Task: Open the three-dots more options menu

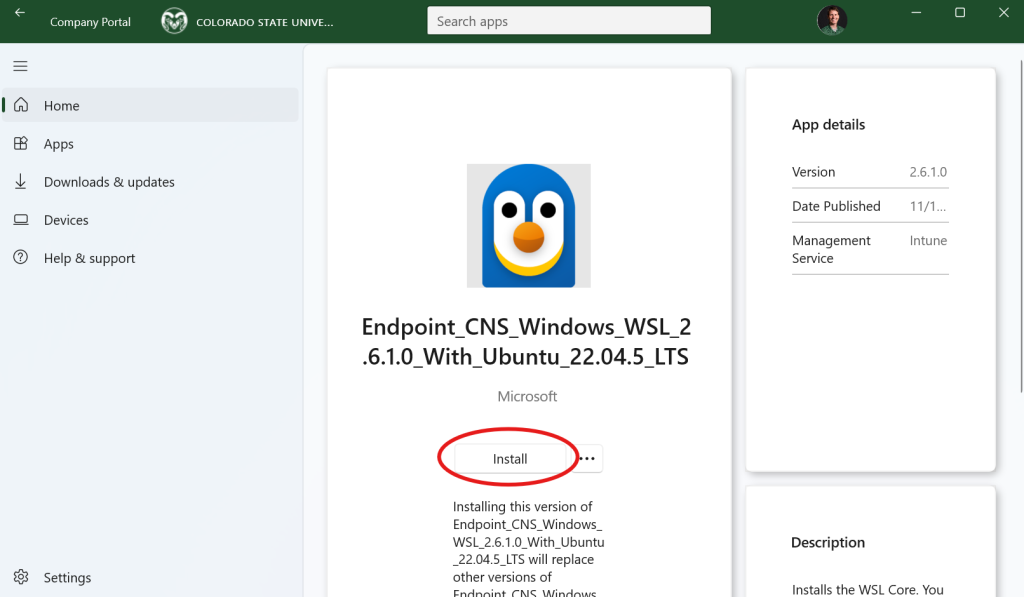Action: [587, 459]
